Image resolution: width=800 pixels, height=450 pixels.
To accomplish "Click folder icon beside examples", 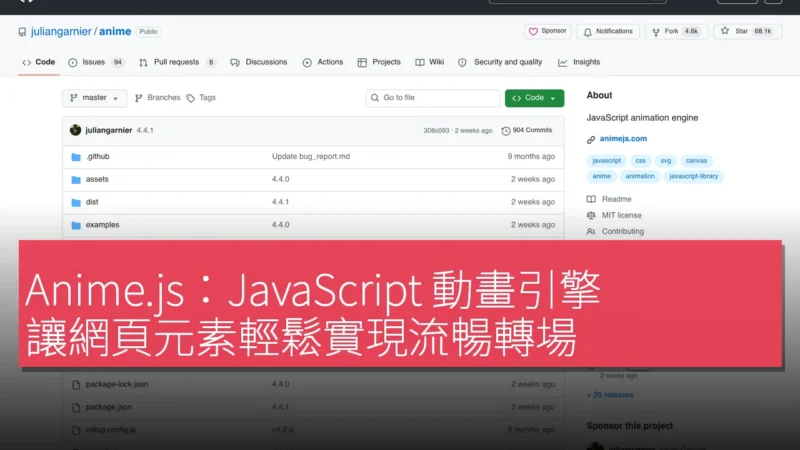I will point(76,225).
